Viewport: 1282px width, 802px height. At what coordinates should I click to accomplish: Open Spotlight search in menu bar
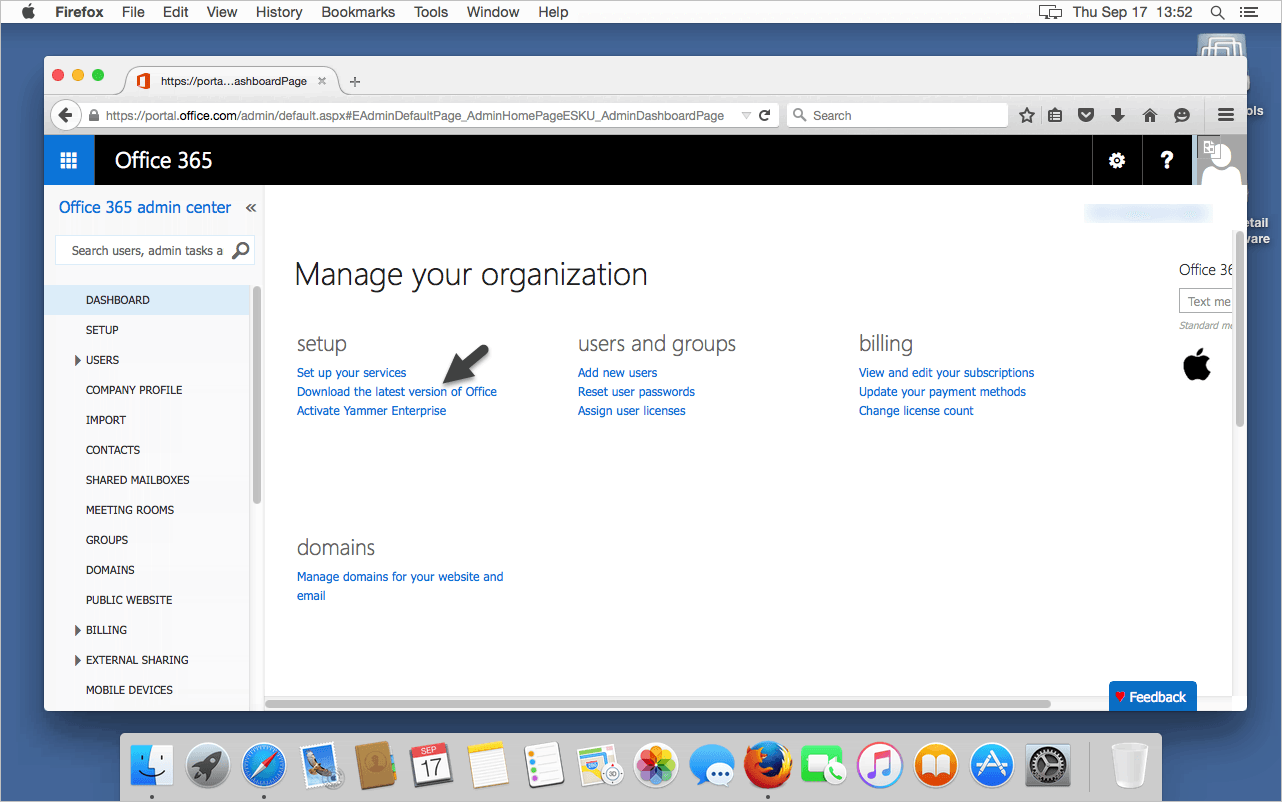pyautogui.click(x=1217, y=12)
